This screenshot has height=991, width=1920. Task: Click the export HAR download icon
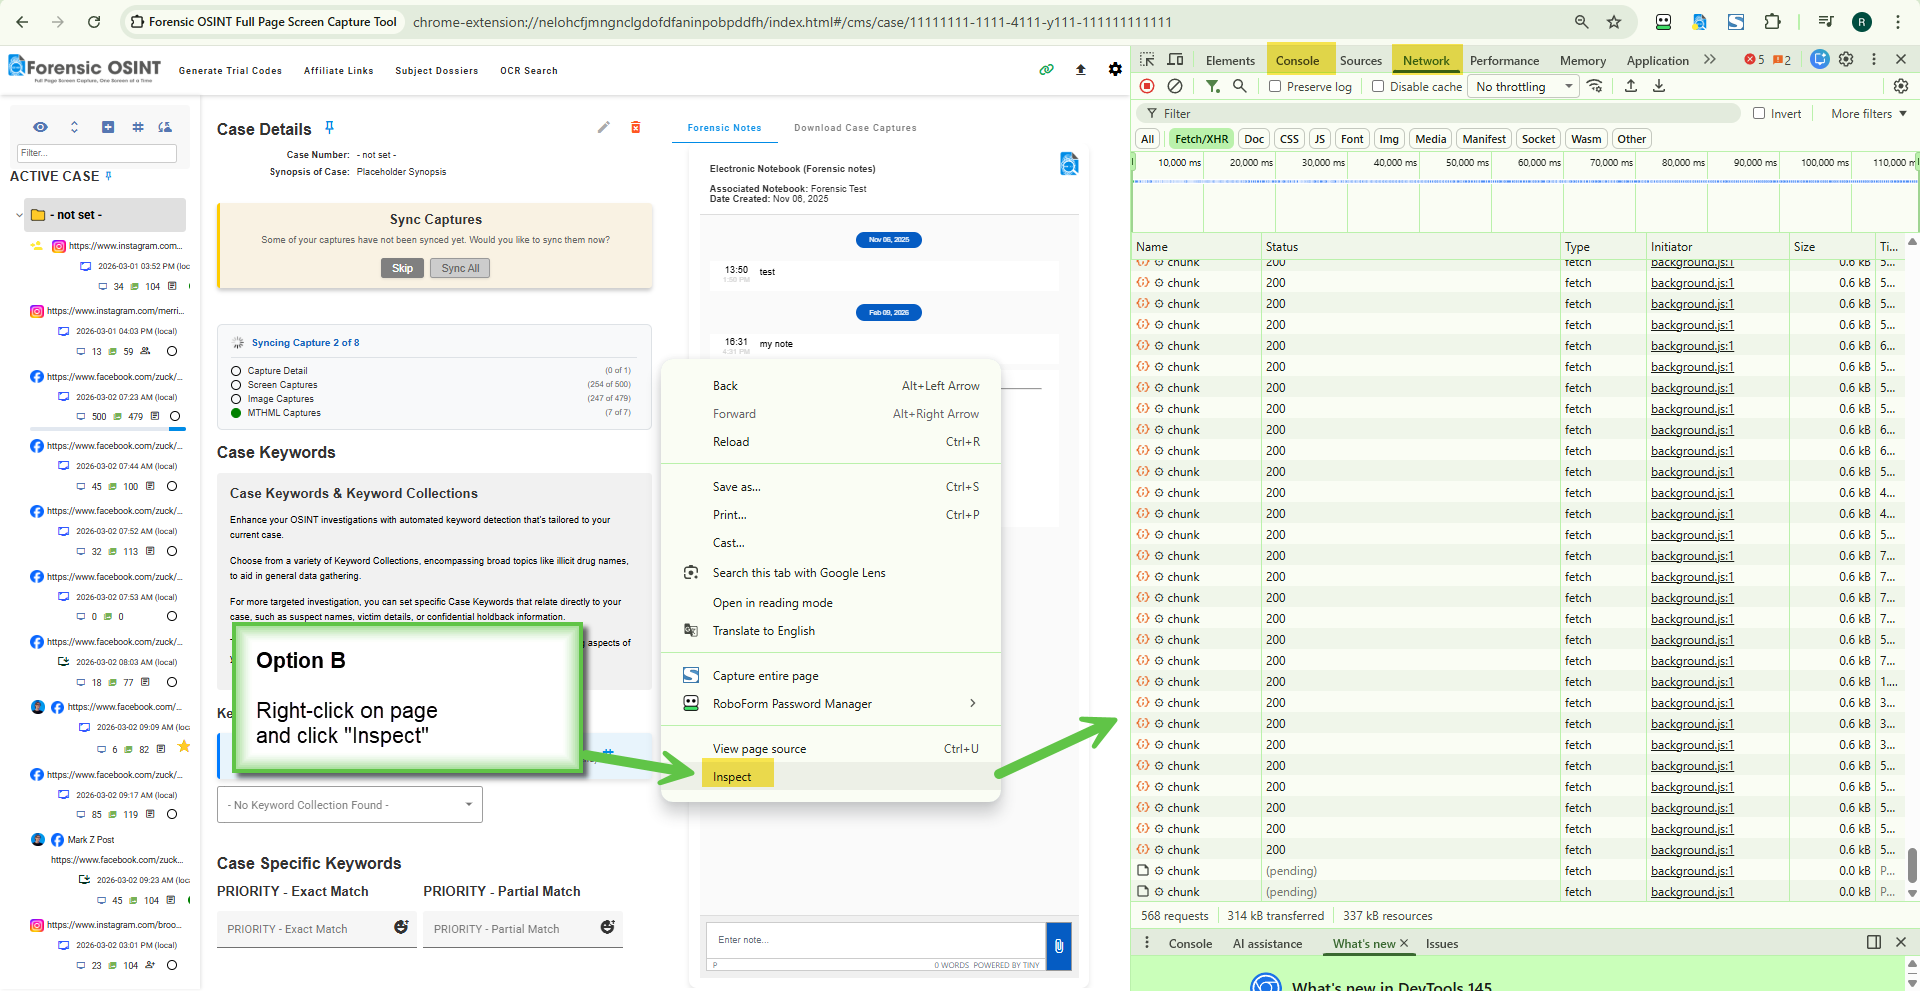pos(1659,87)
